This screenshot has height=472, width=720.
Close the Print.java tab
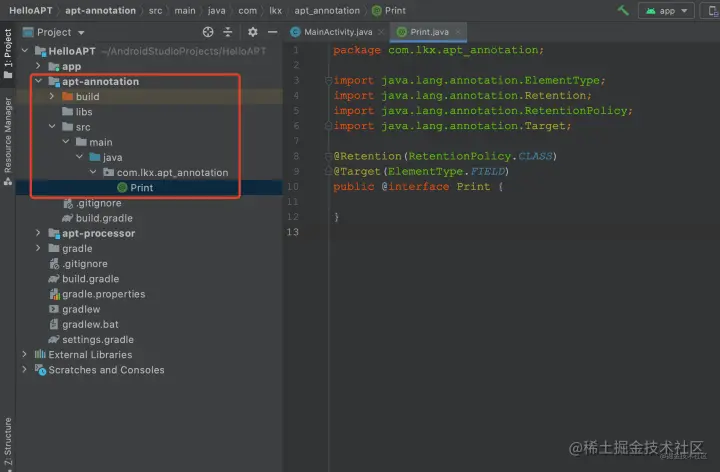pyautogui.click(x=458, y=32)
